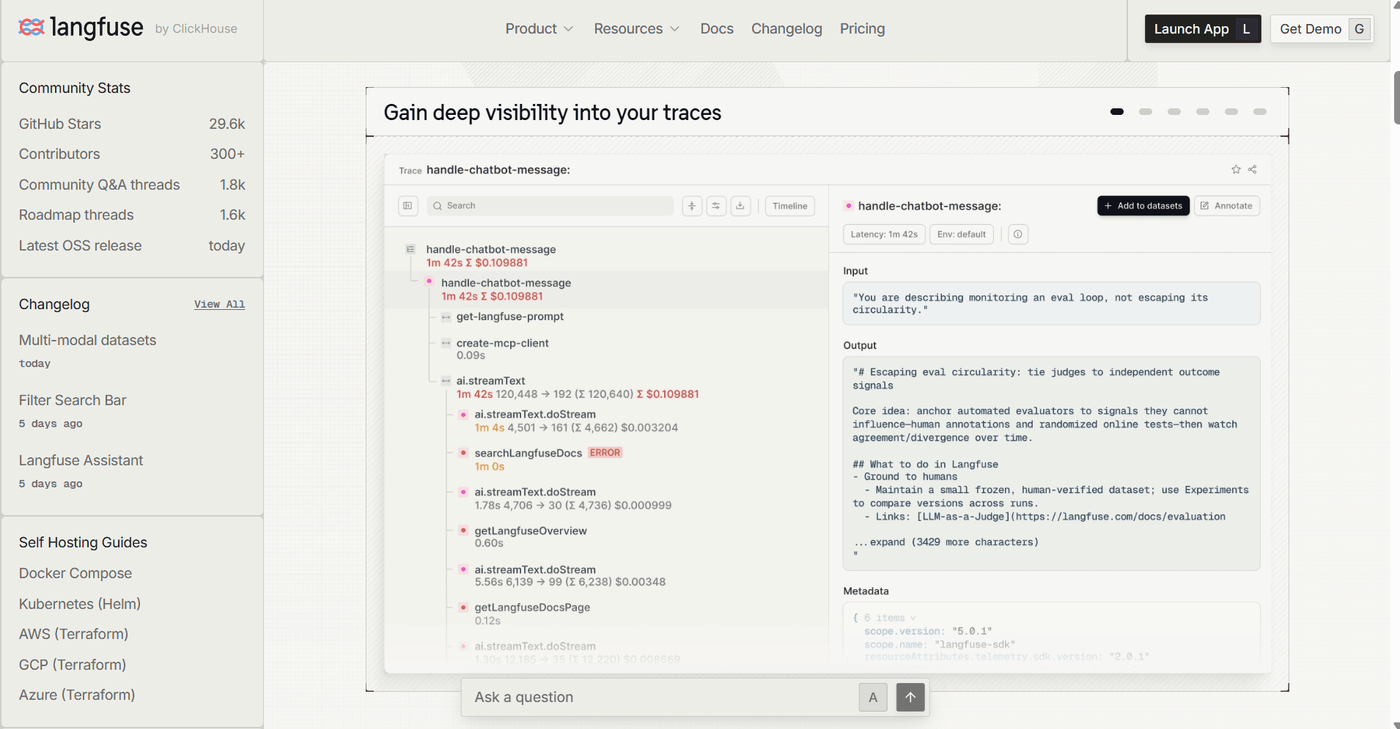Open the Changelog nav item
The height and width of the screenshot is (729, 1400).
pyautogui.click(x=787, y=29)
